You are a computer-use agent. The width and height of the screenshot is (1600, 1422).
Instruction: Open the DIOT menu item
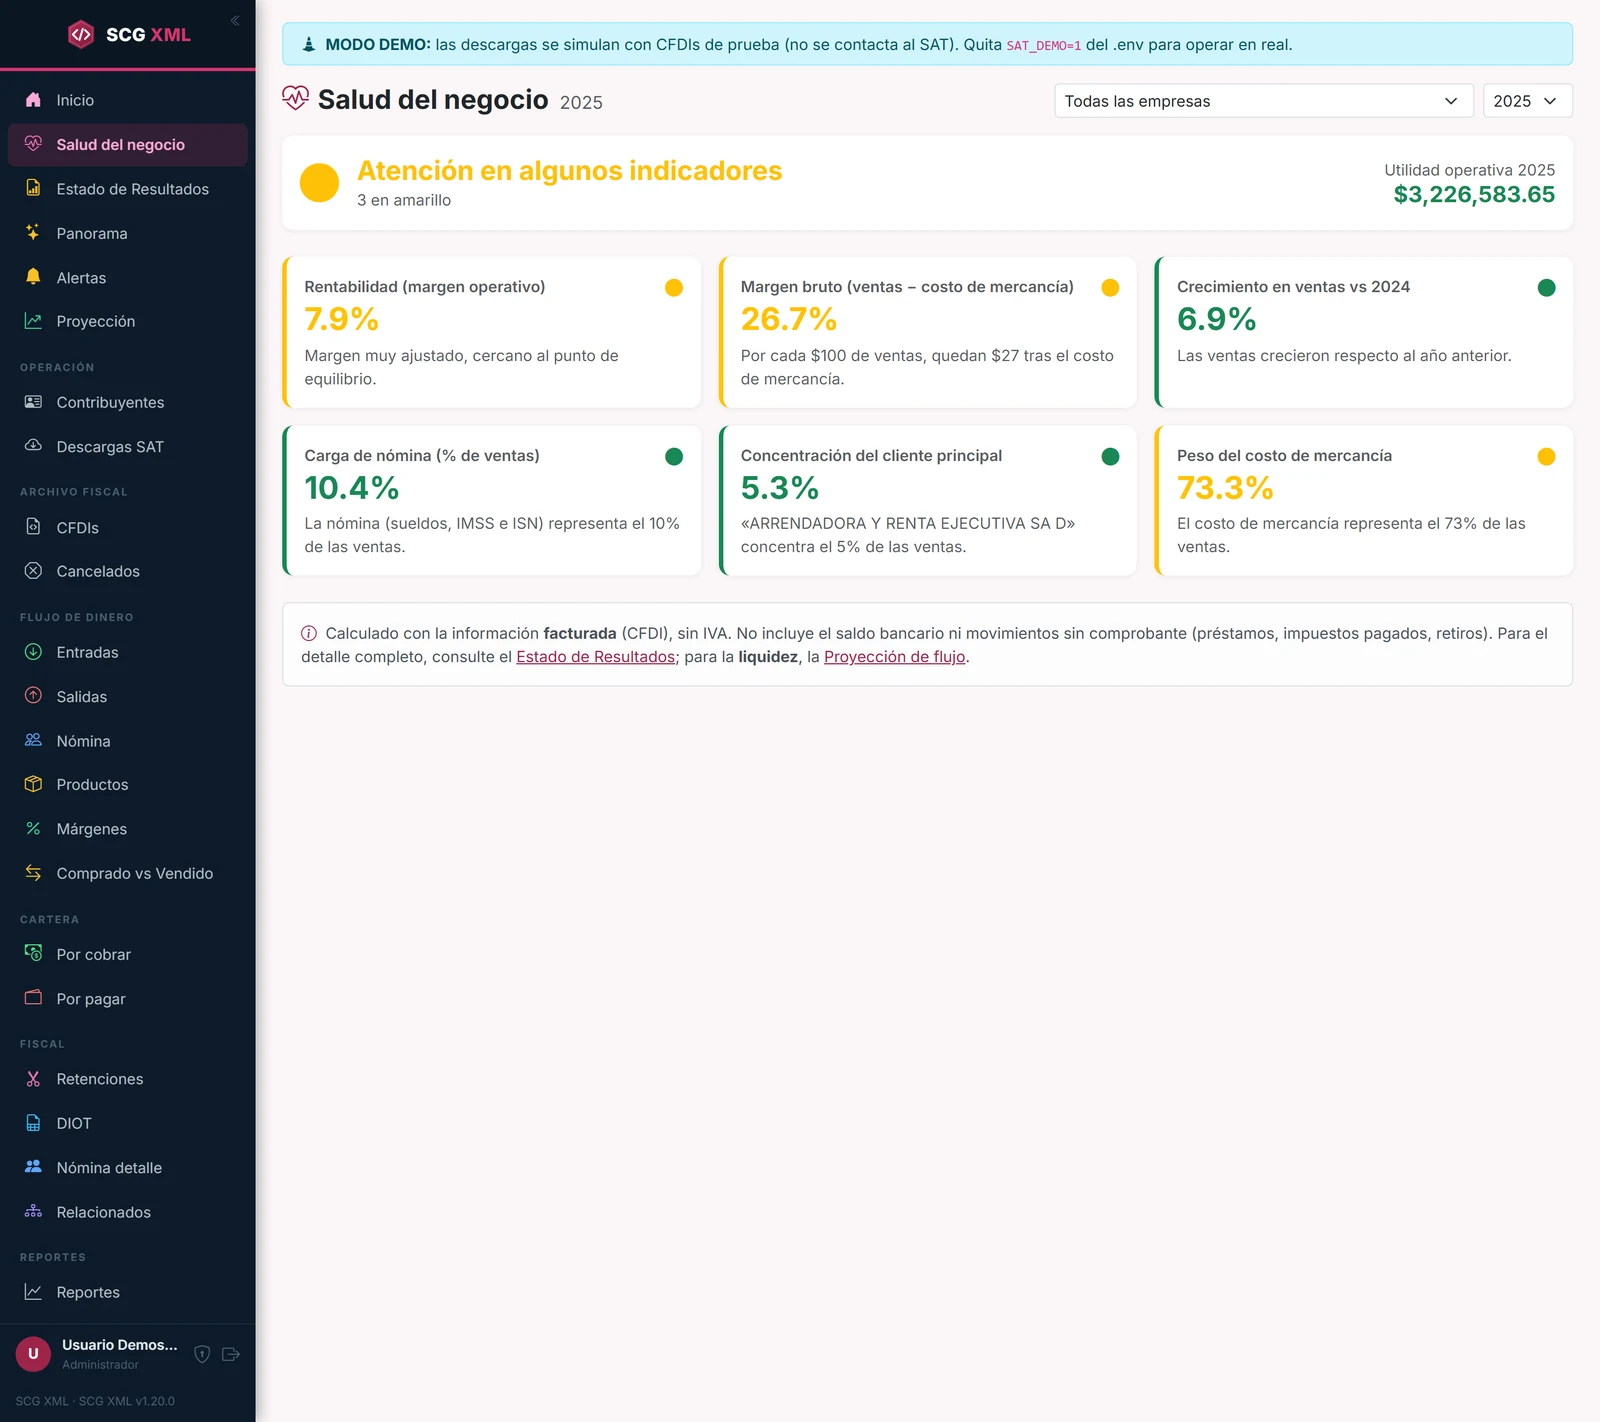pos(128,1123)
